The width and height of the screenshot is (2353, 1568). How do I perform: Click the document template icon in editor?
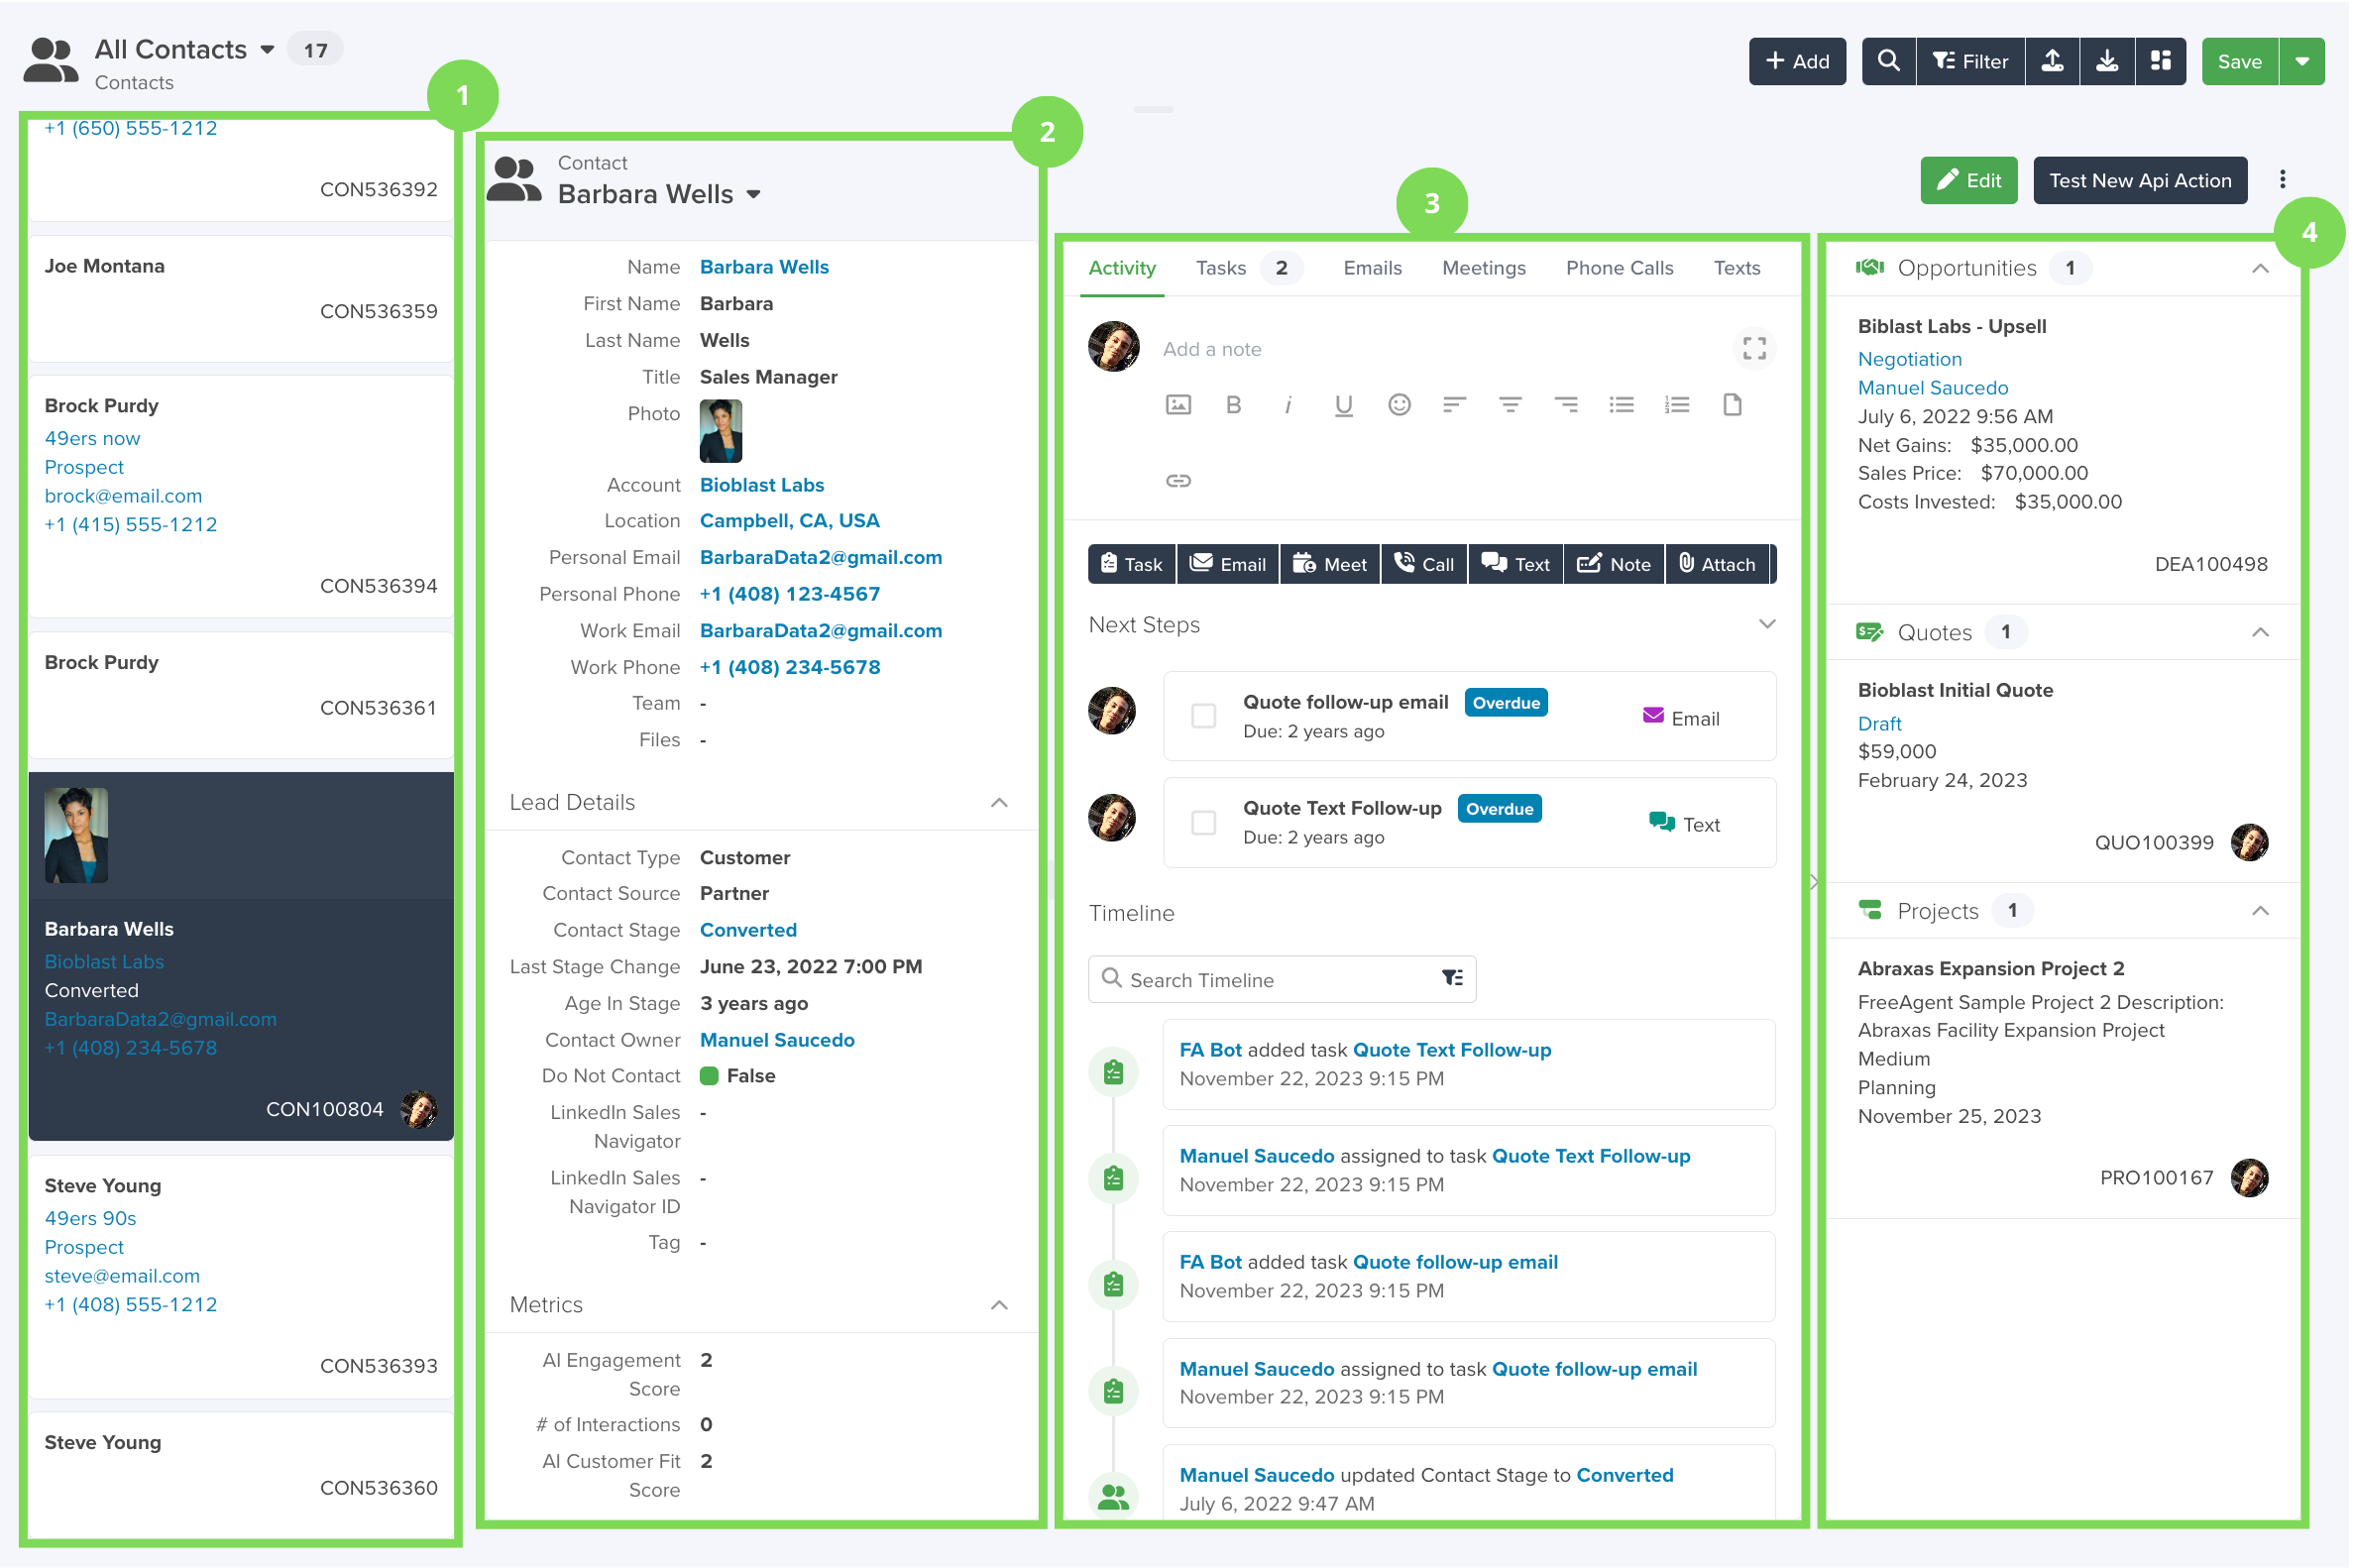coord(1732,405)
